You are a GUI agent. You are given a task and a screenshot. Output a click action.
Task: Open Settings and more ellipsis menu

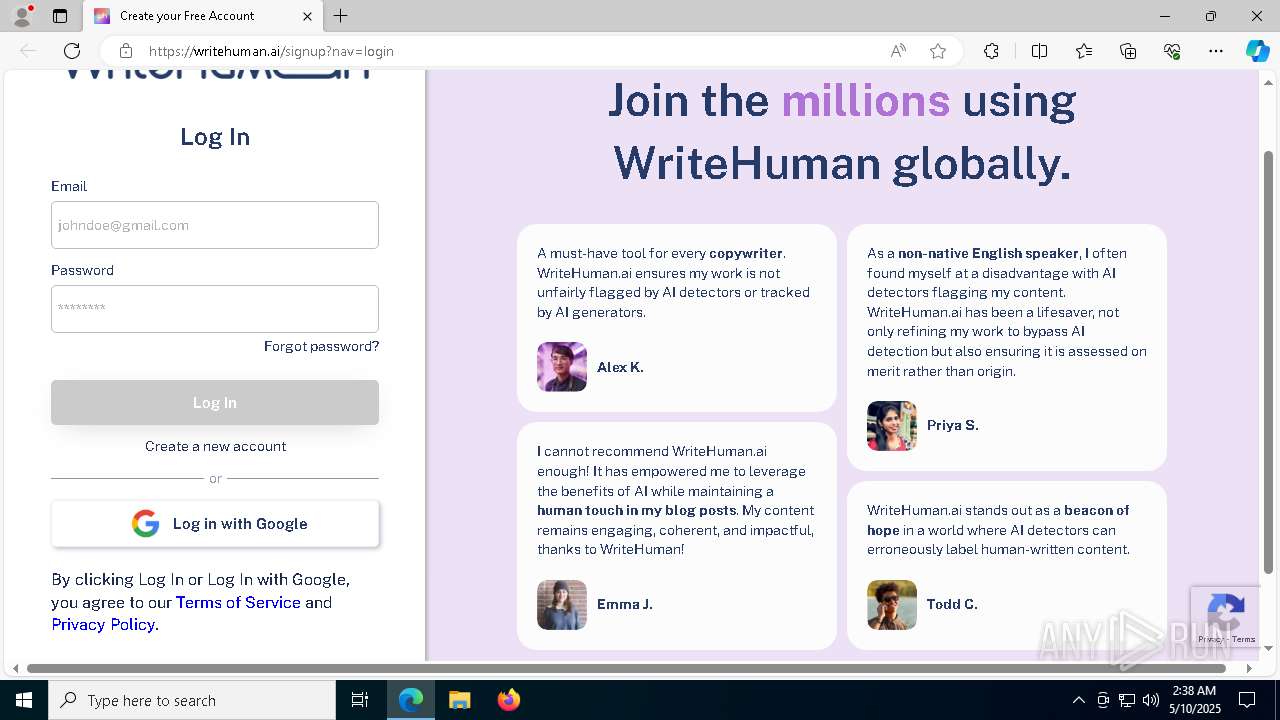coord(1216,51)
